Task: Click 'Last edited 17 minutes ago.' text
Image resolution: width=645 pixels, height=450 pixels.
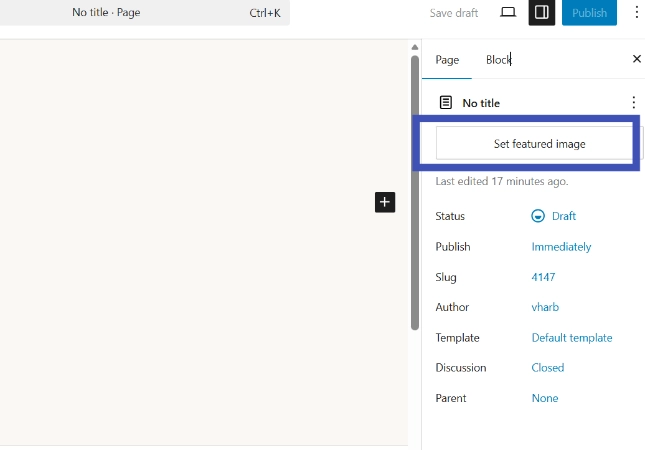Action: [x=501, y=181]
